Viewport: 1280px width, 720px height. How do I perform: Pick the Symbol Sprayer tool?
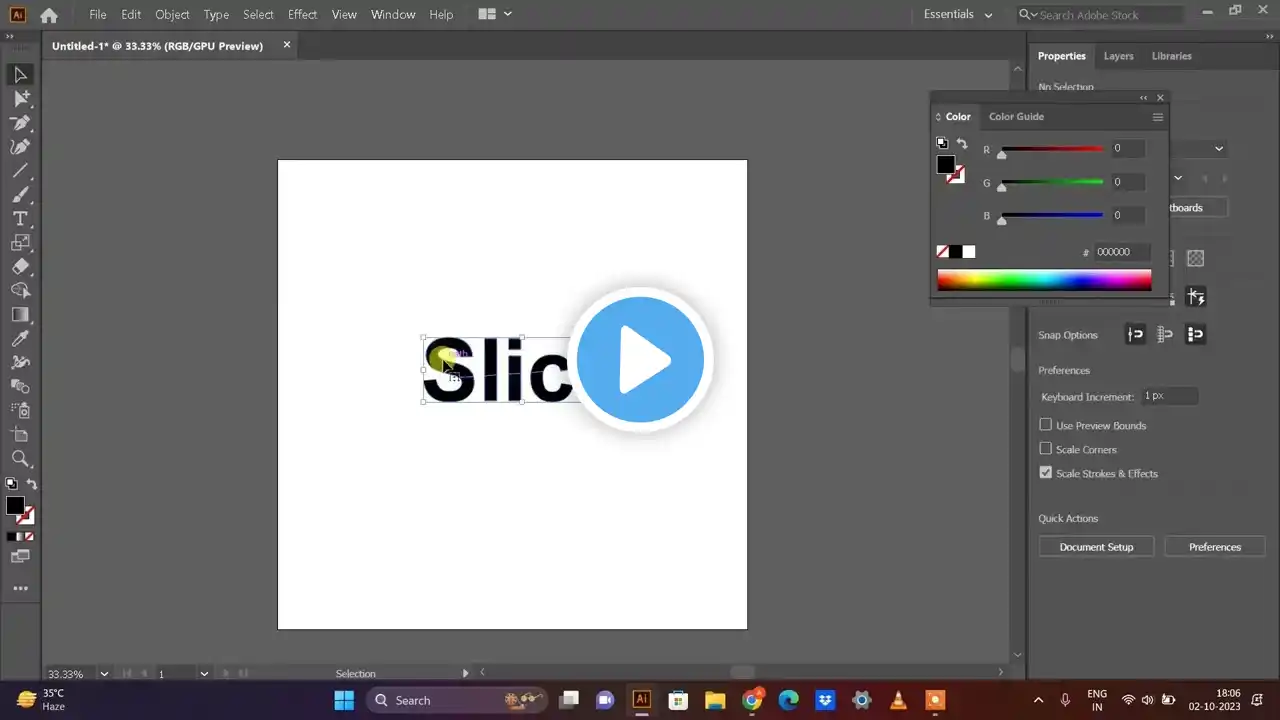point(20,411)
